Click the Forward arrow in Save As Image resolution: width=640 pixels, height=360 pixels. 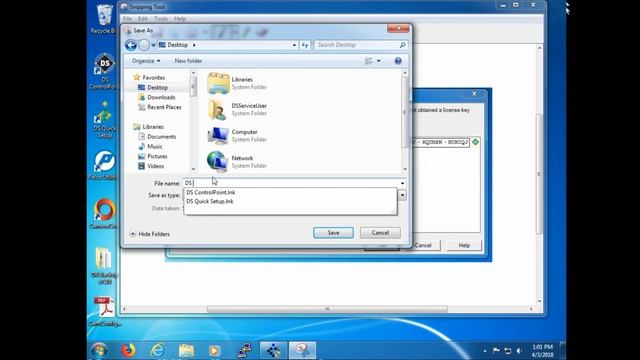click(x=144, y=45)
